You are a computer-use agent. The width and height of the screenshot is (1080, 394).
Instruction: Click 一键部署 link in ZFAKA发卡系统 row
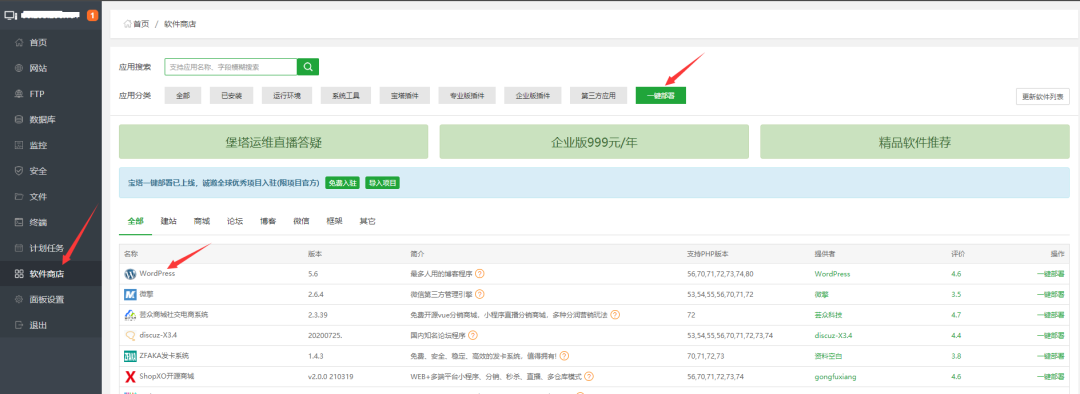[1050, 356]
